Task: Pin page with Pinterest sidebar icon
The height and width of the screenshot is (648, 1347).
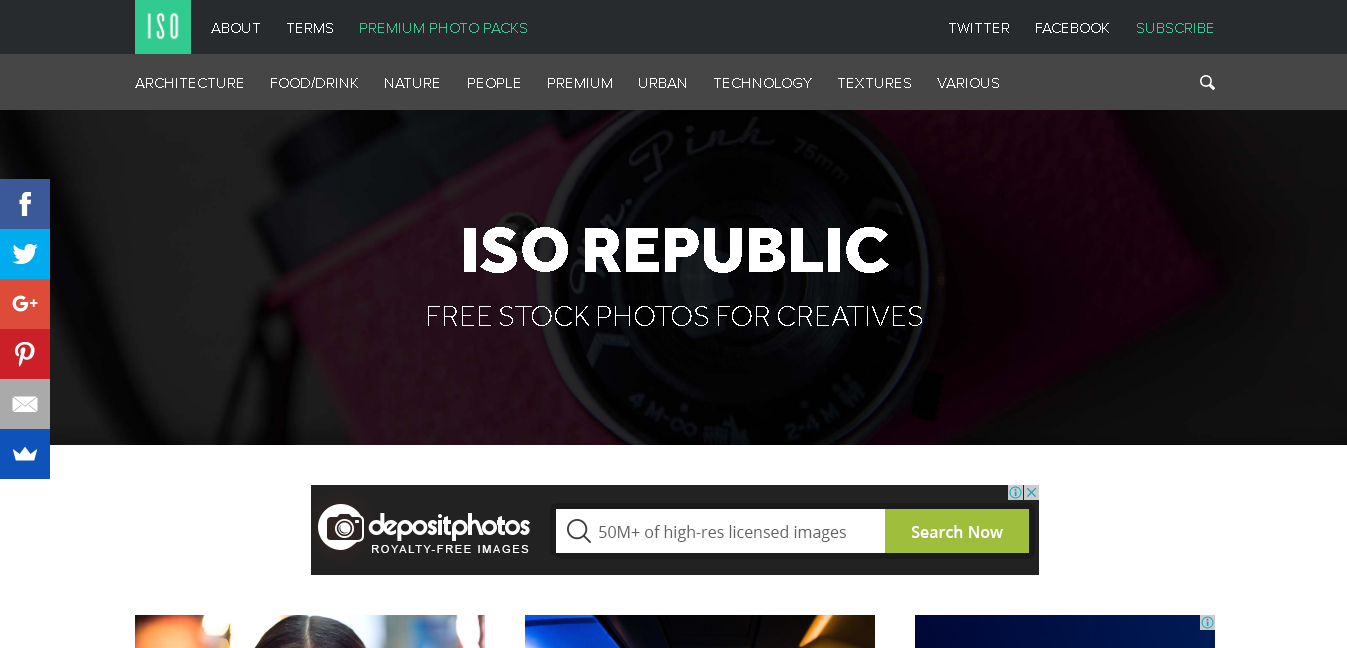Action: (x=25, y=354)
